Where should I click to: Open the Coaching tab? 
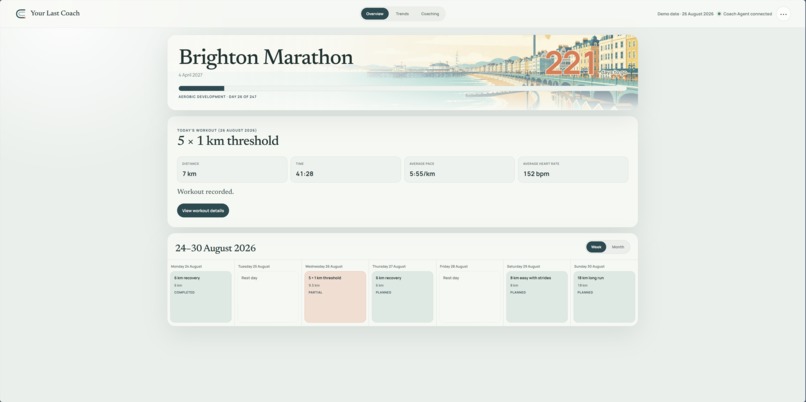pyautogui.click(x=430, y=14)
